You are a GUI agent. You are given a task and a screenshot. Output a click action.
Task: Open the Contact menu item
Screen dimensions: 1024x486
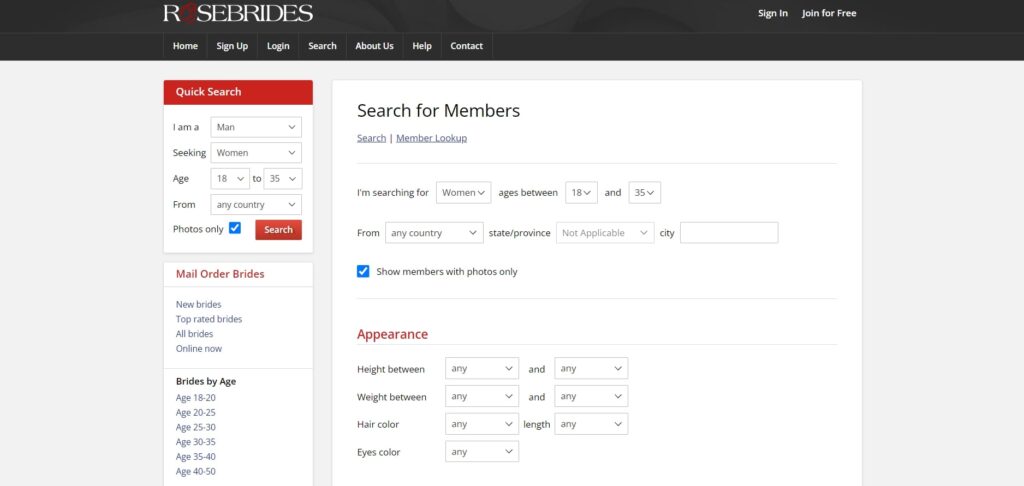click(466, 46)
